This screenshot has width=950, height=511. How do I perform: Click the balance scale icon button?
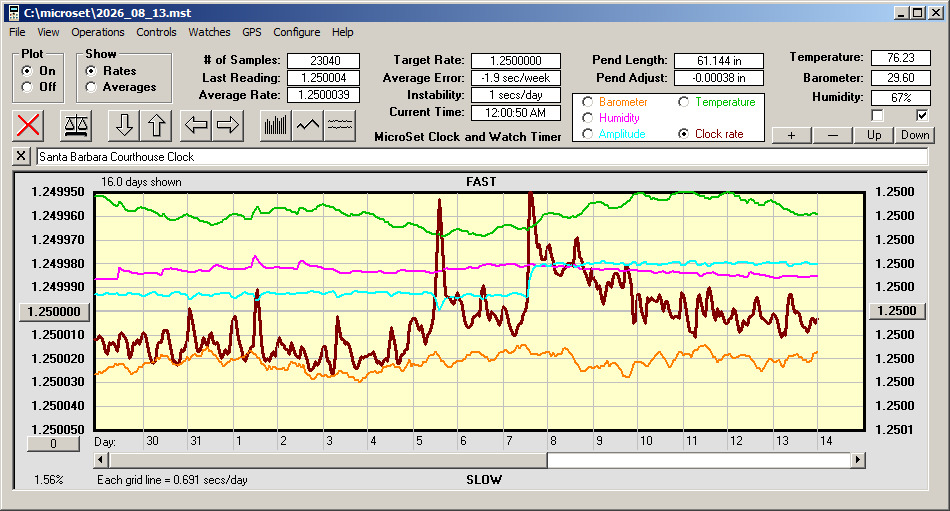76,125
